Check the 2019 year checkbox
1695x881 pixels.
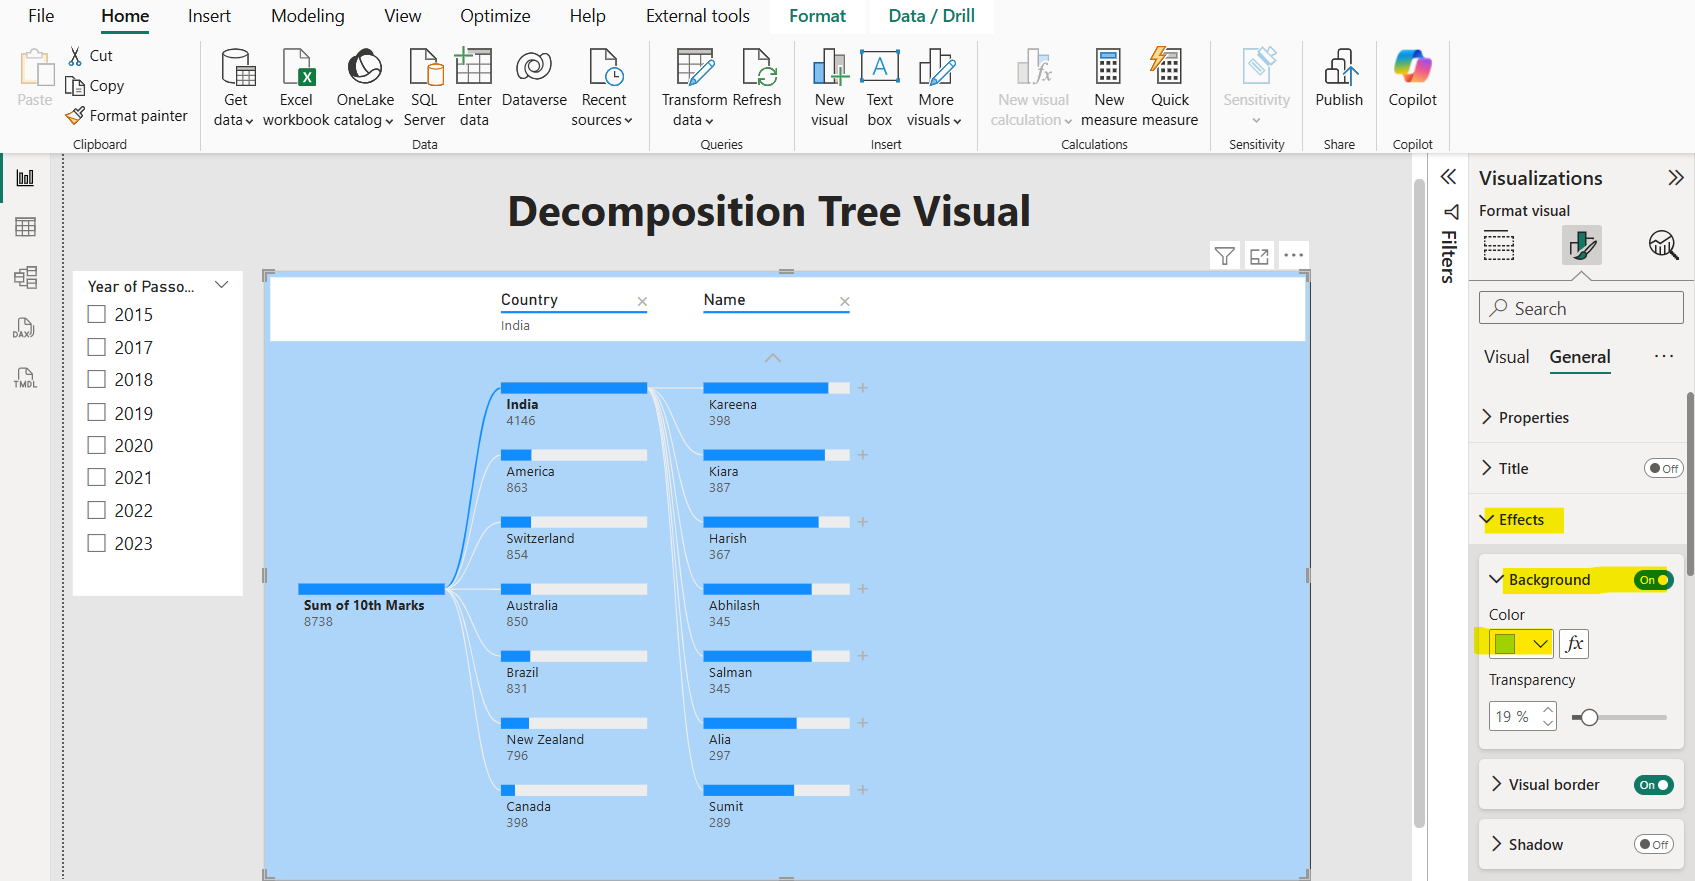[97, 413]
